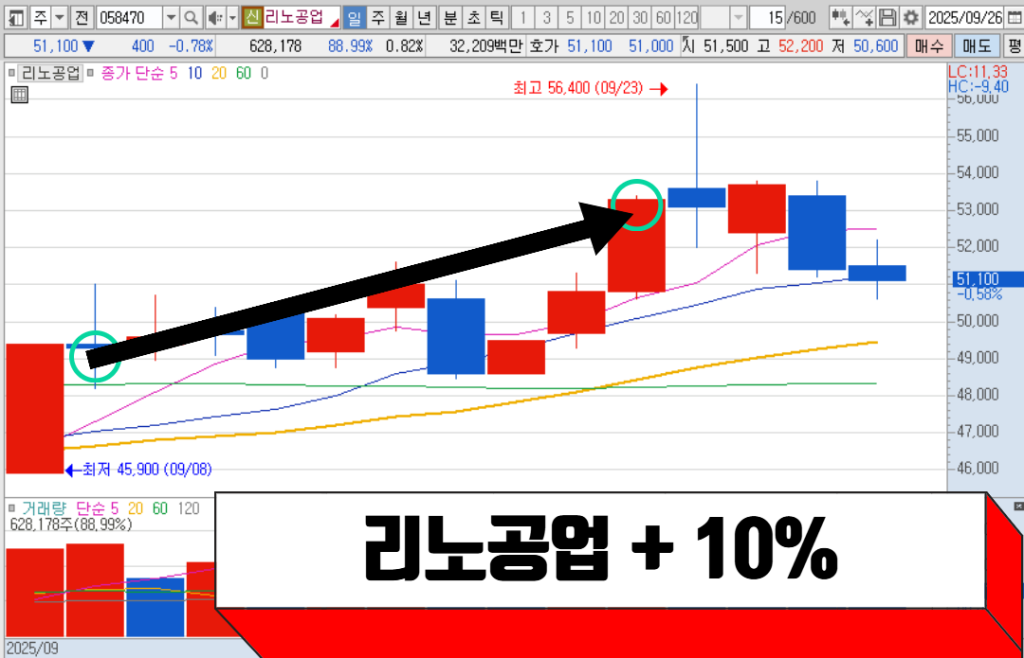Click the magnifier stock search icon

(x=191, y=18)
